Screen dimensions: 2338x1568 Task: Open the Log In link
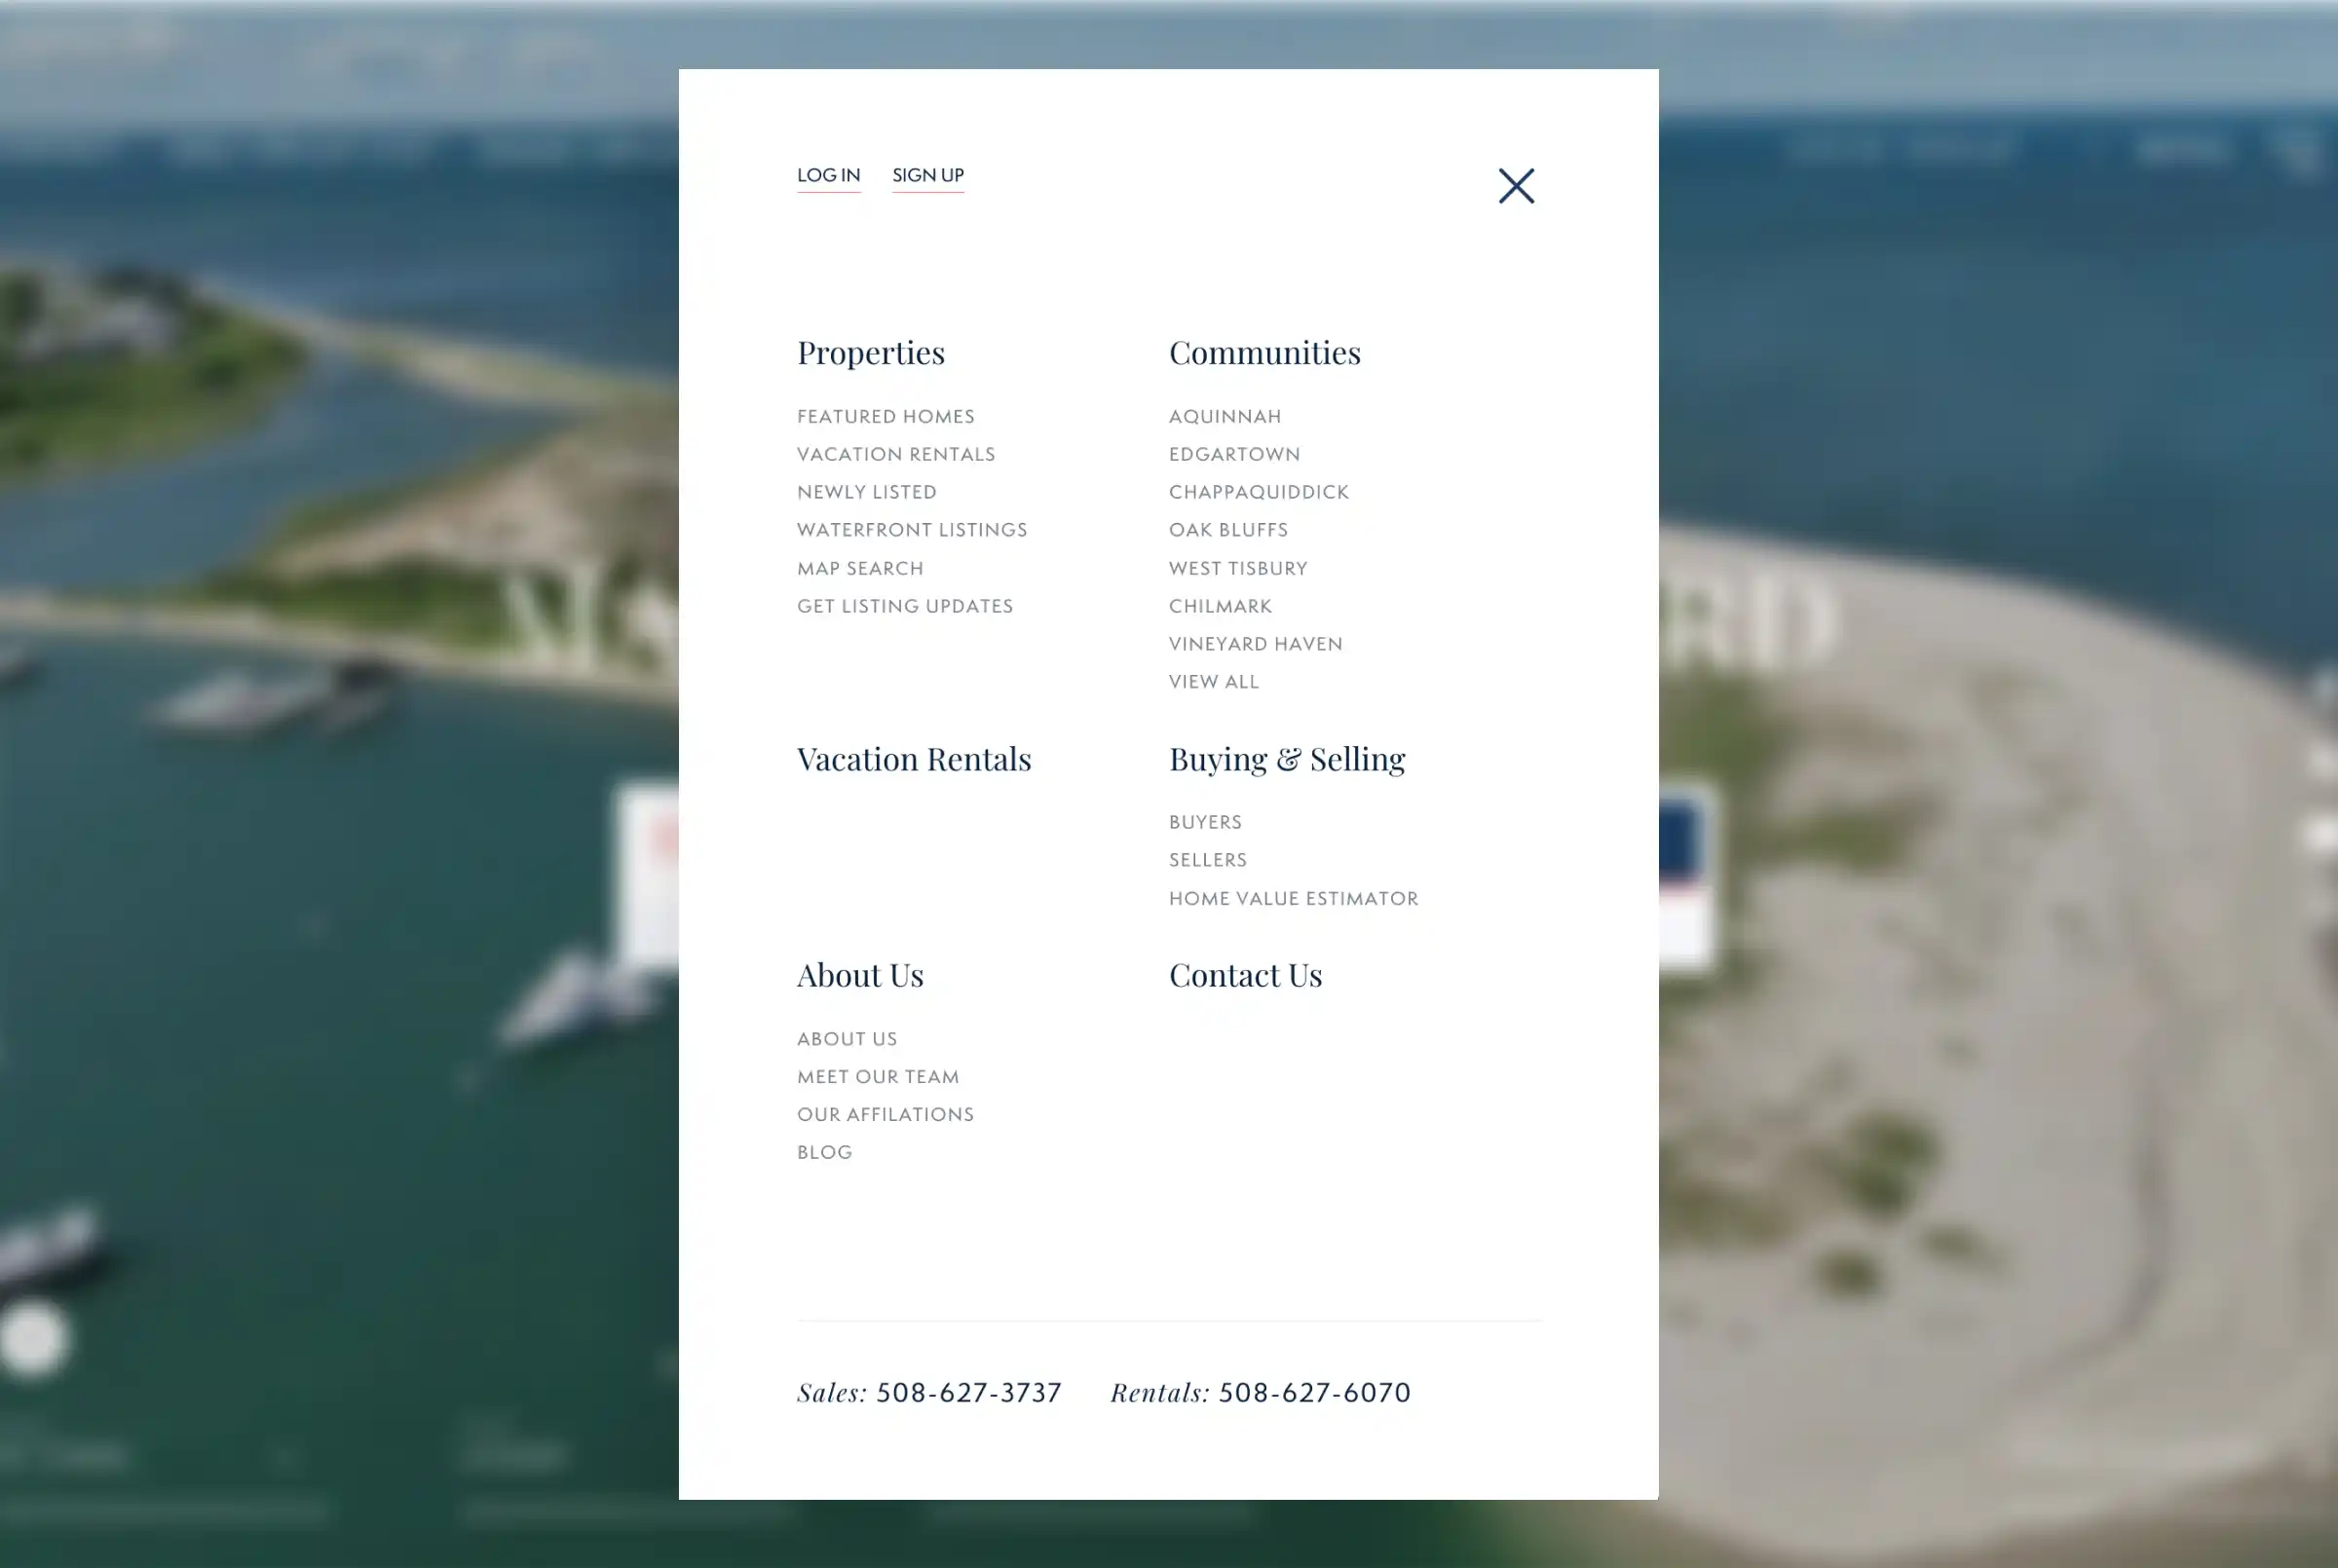point(828,175)
